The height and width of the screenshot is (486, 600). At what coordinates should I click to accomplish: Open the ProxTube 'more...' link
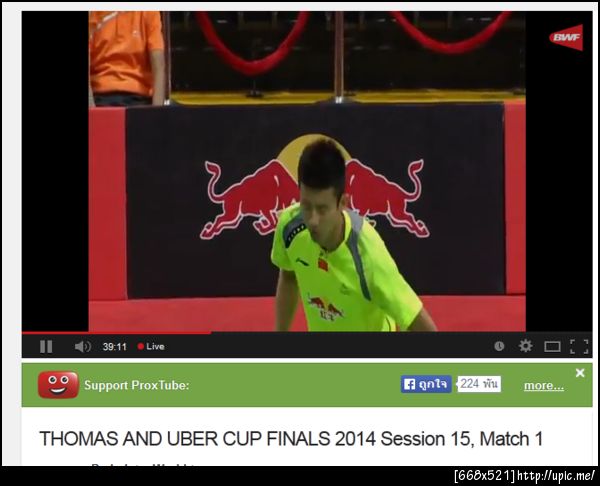click(x=544, y=385)
